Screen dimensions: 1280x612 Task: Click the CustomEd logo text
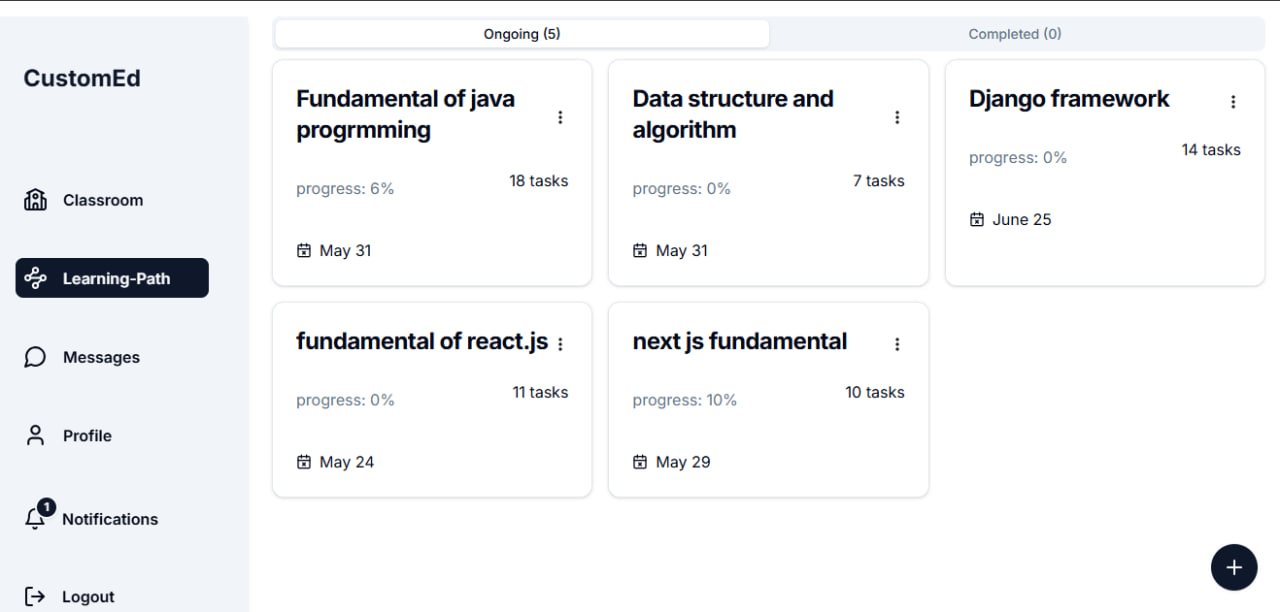coord(82,78)
